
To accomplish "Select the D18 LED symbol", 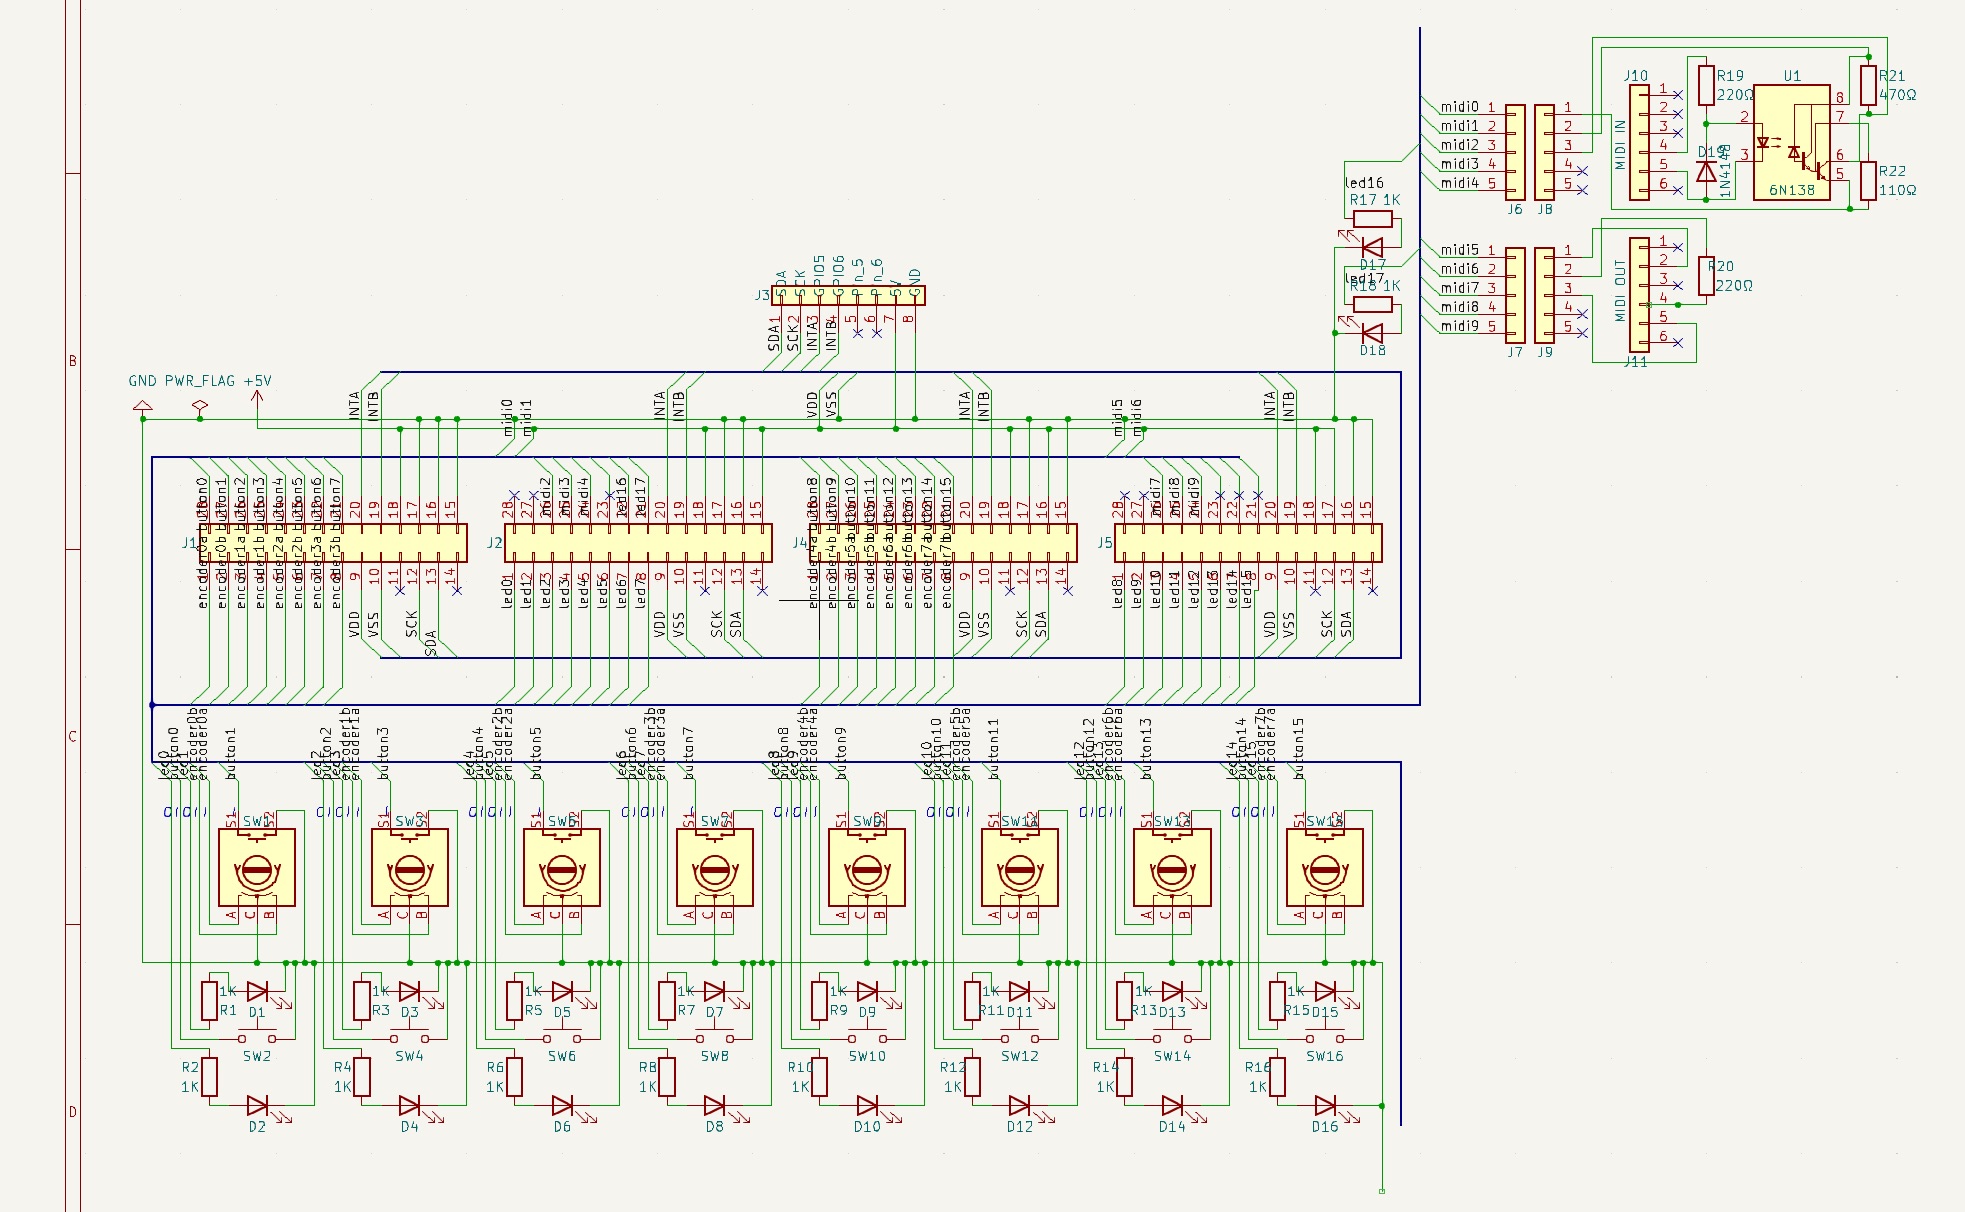I will 1373,332.
